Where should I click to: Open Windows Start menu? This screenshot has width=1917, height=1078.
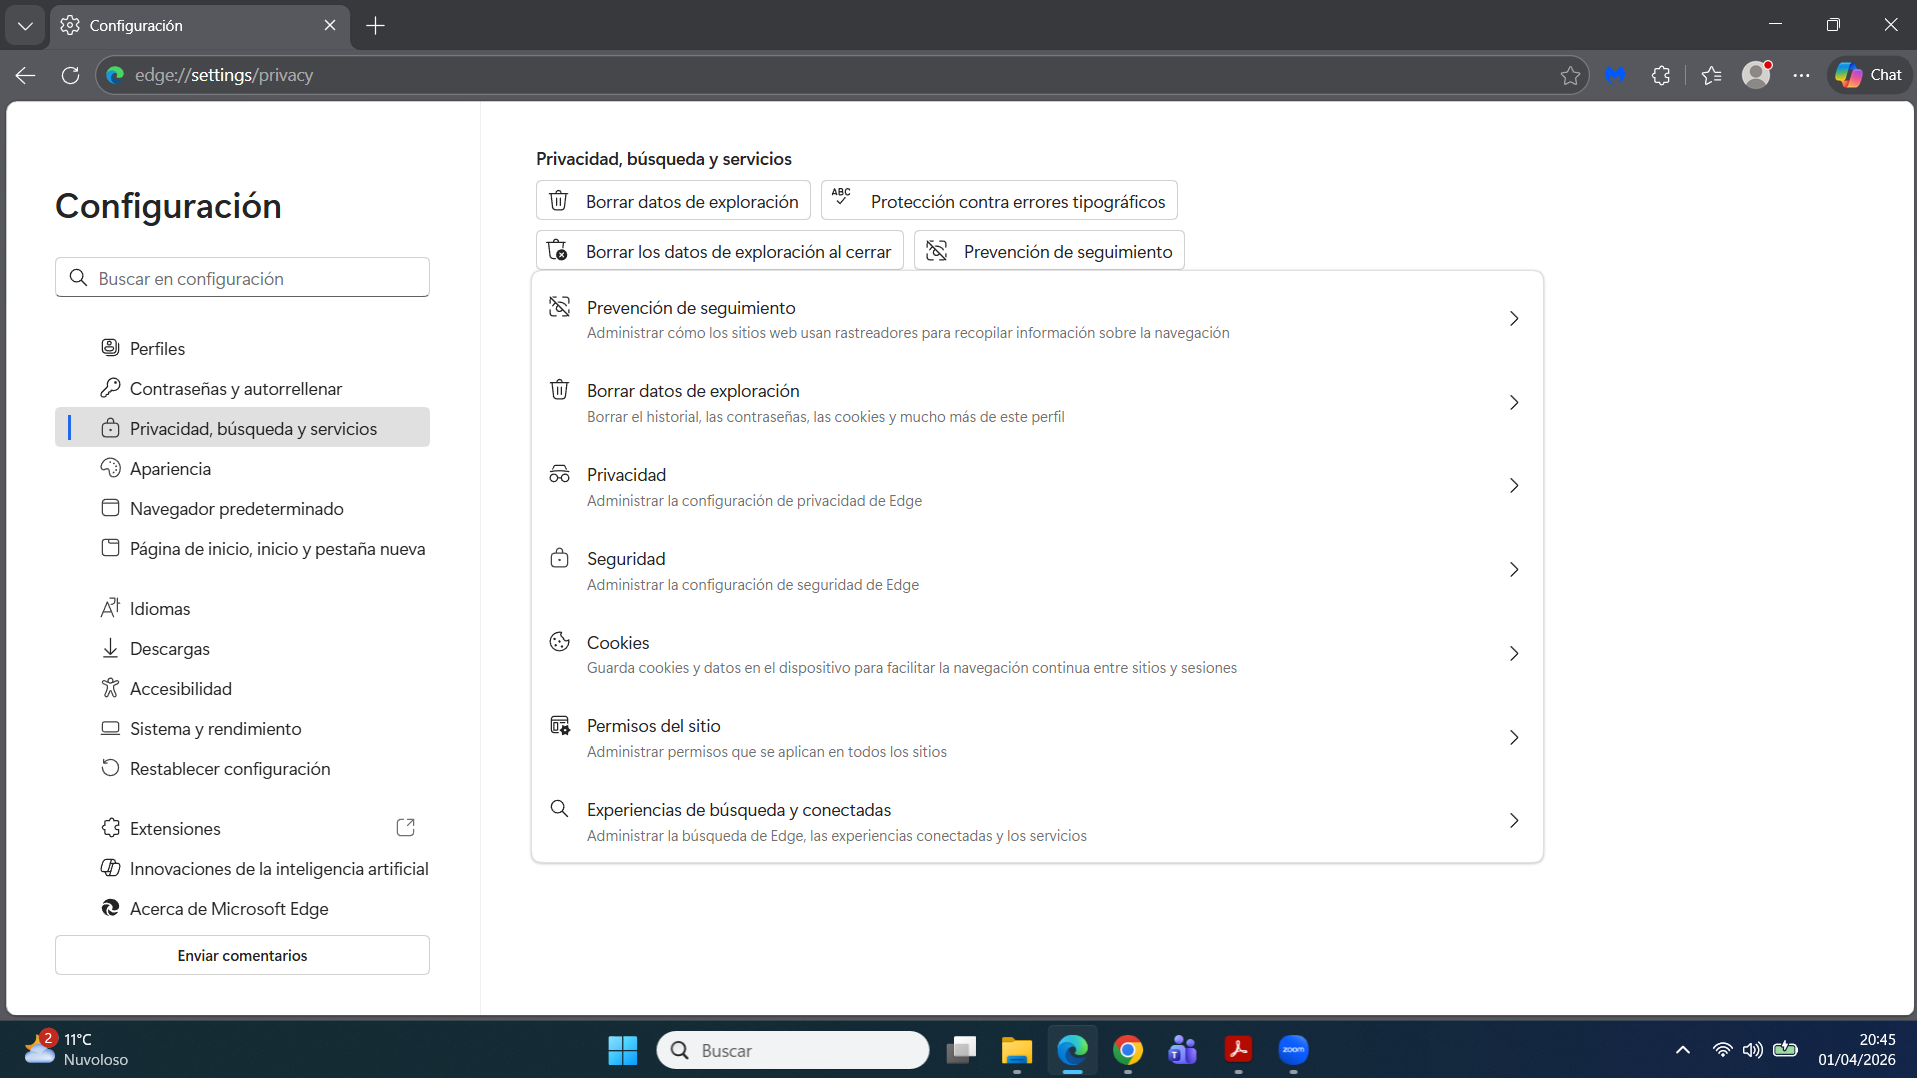tap(622, 1050)
